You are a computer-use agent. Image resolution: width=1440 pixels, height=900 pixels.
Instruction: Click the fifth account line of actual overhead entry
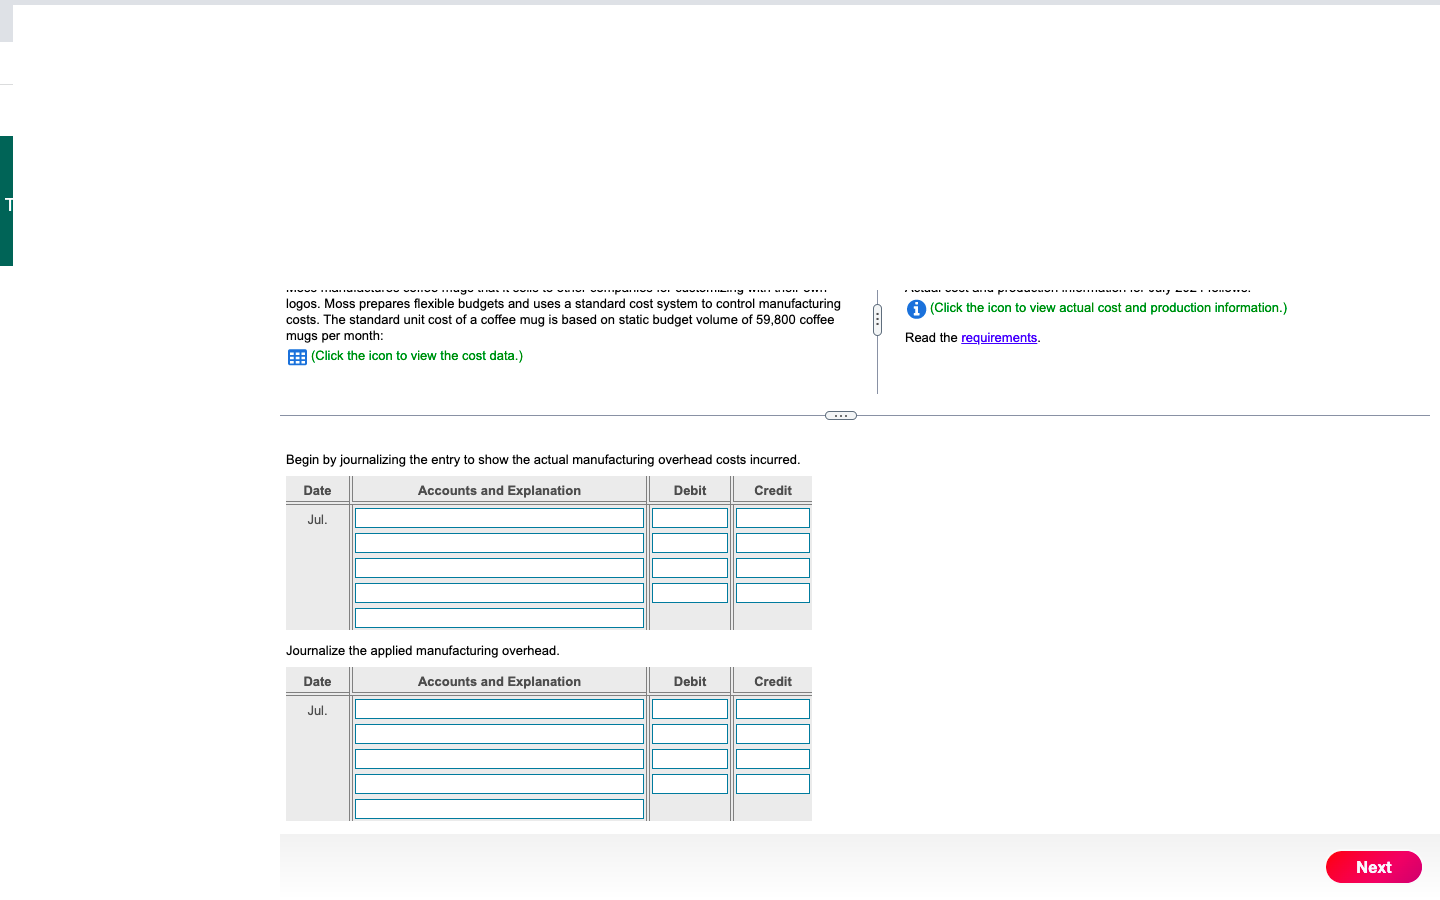(x=498, y=617)
